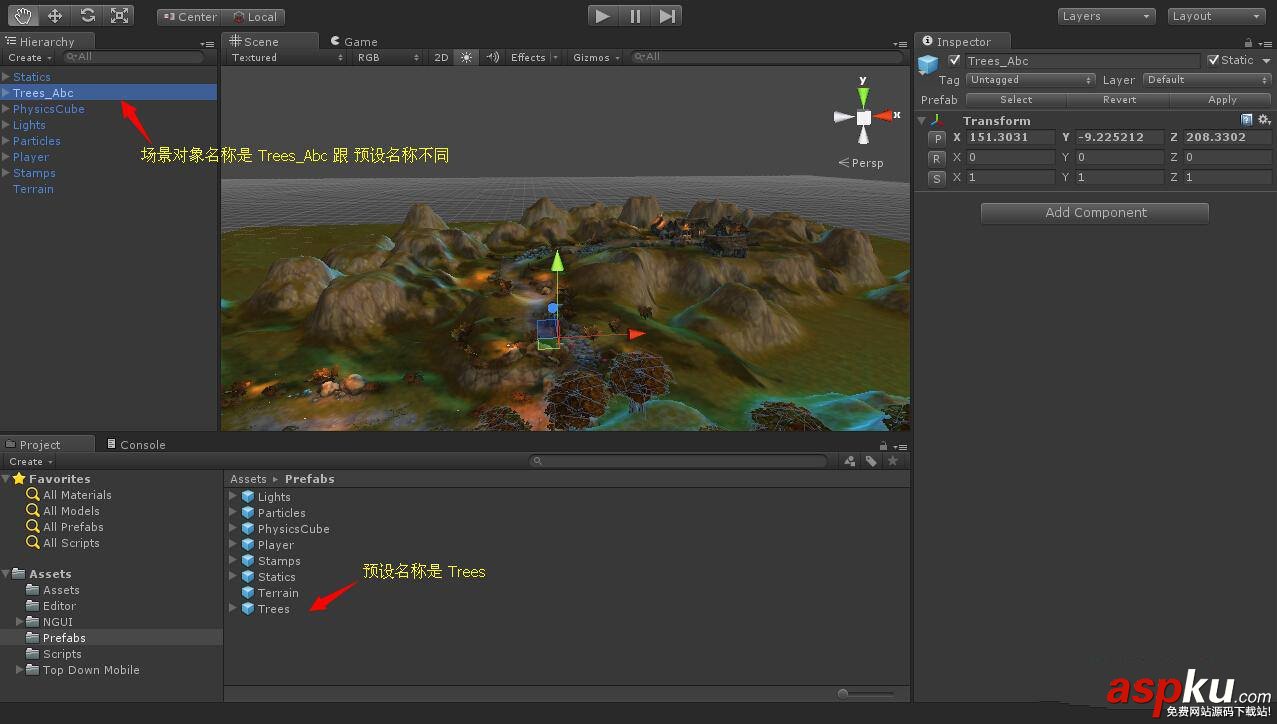Select the Move tool in toolbar
Viewport: 1277px width, 724px height.
click(55, 15)
